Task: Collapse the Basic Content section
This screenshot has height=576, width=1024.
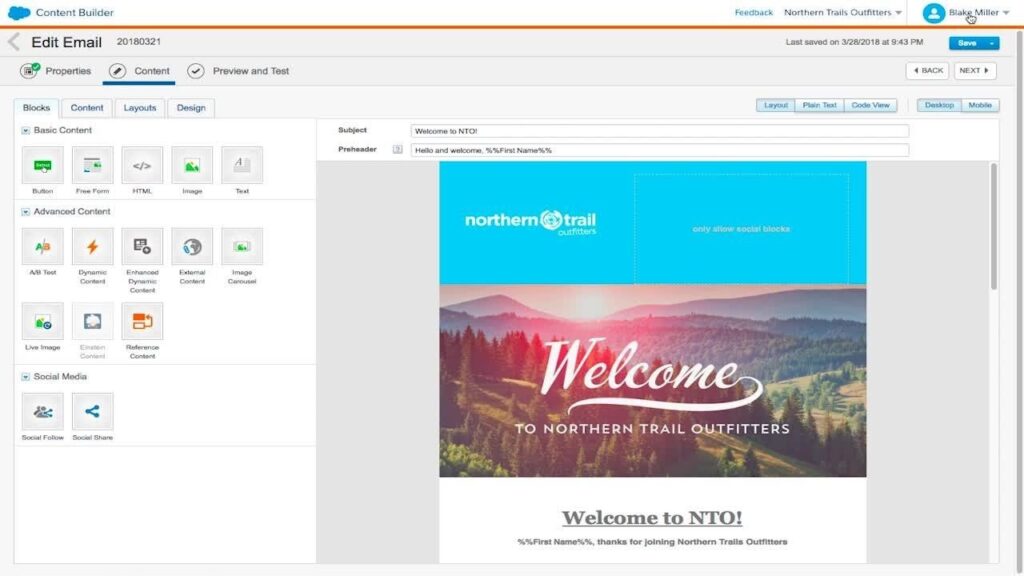Action: pos(24,130)
